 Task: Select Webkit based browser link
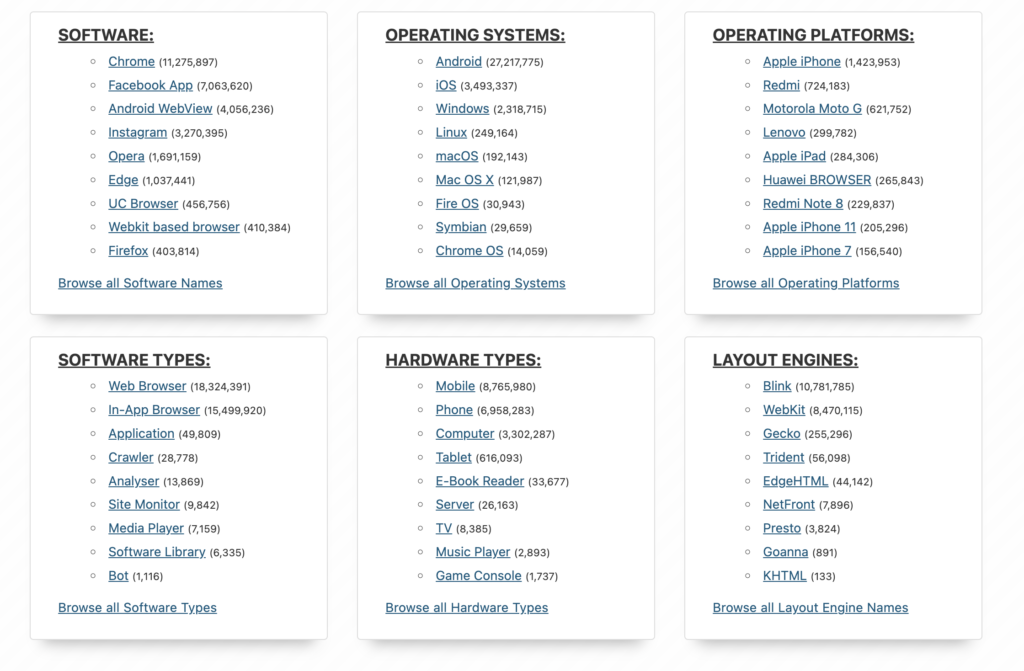(174, 227)
